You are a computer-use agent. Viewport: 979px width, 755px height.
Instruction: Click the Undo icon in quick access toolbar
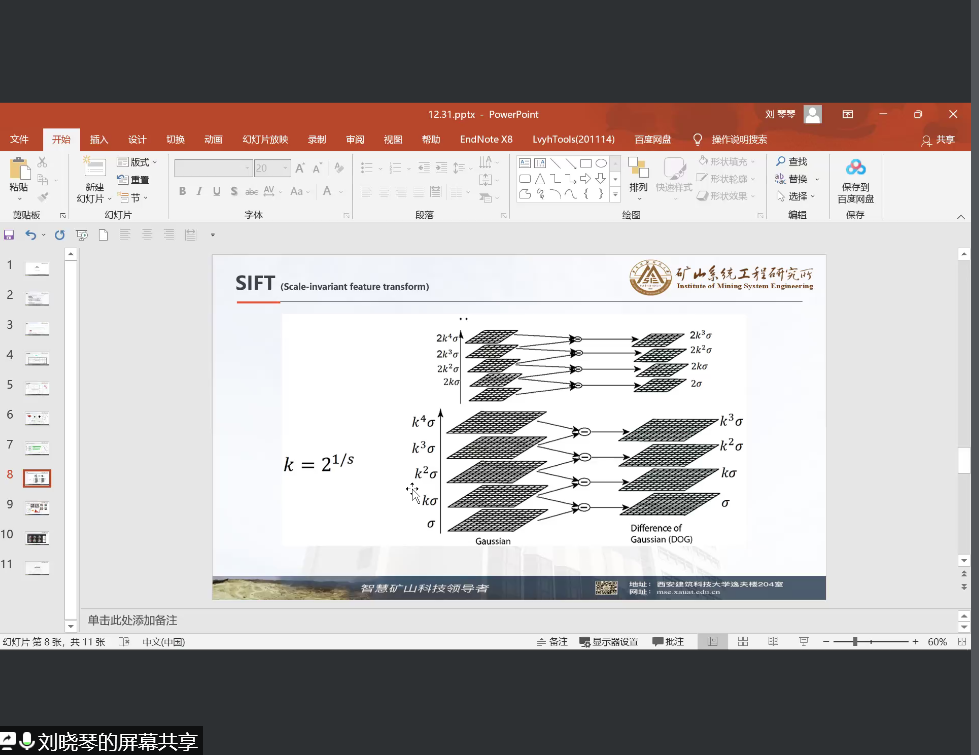(x=31, y=235)
